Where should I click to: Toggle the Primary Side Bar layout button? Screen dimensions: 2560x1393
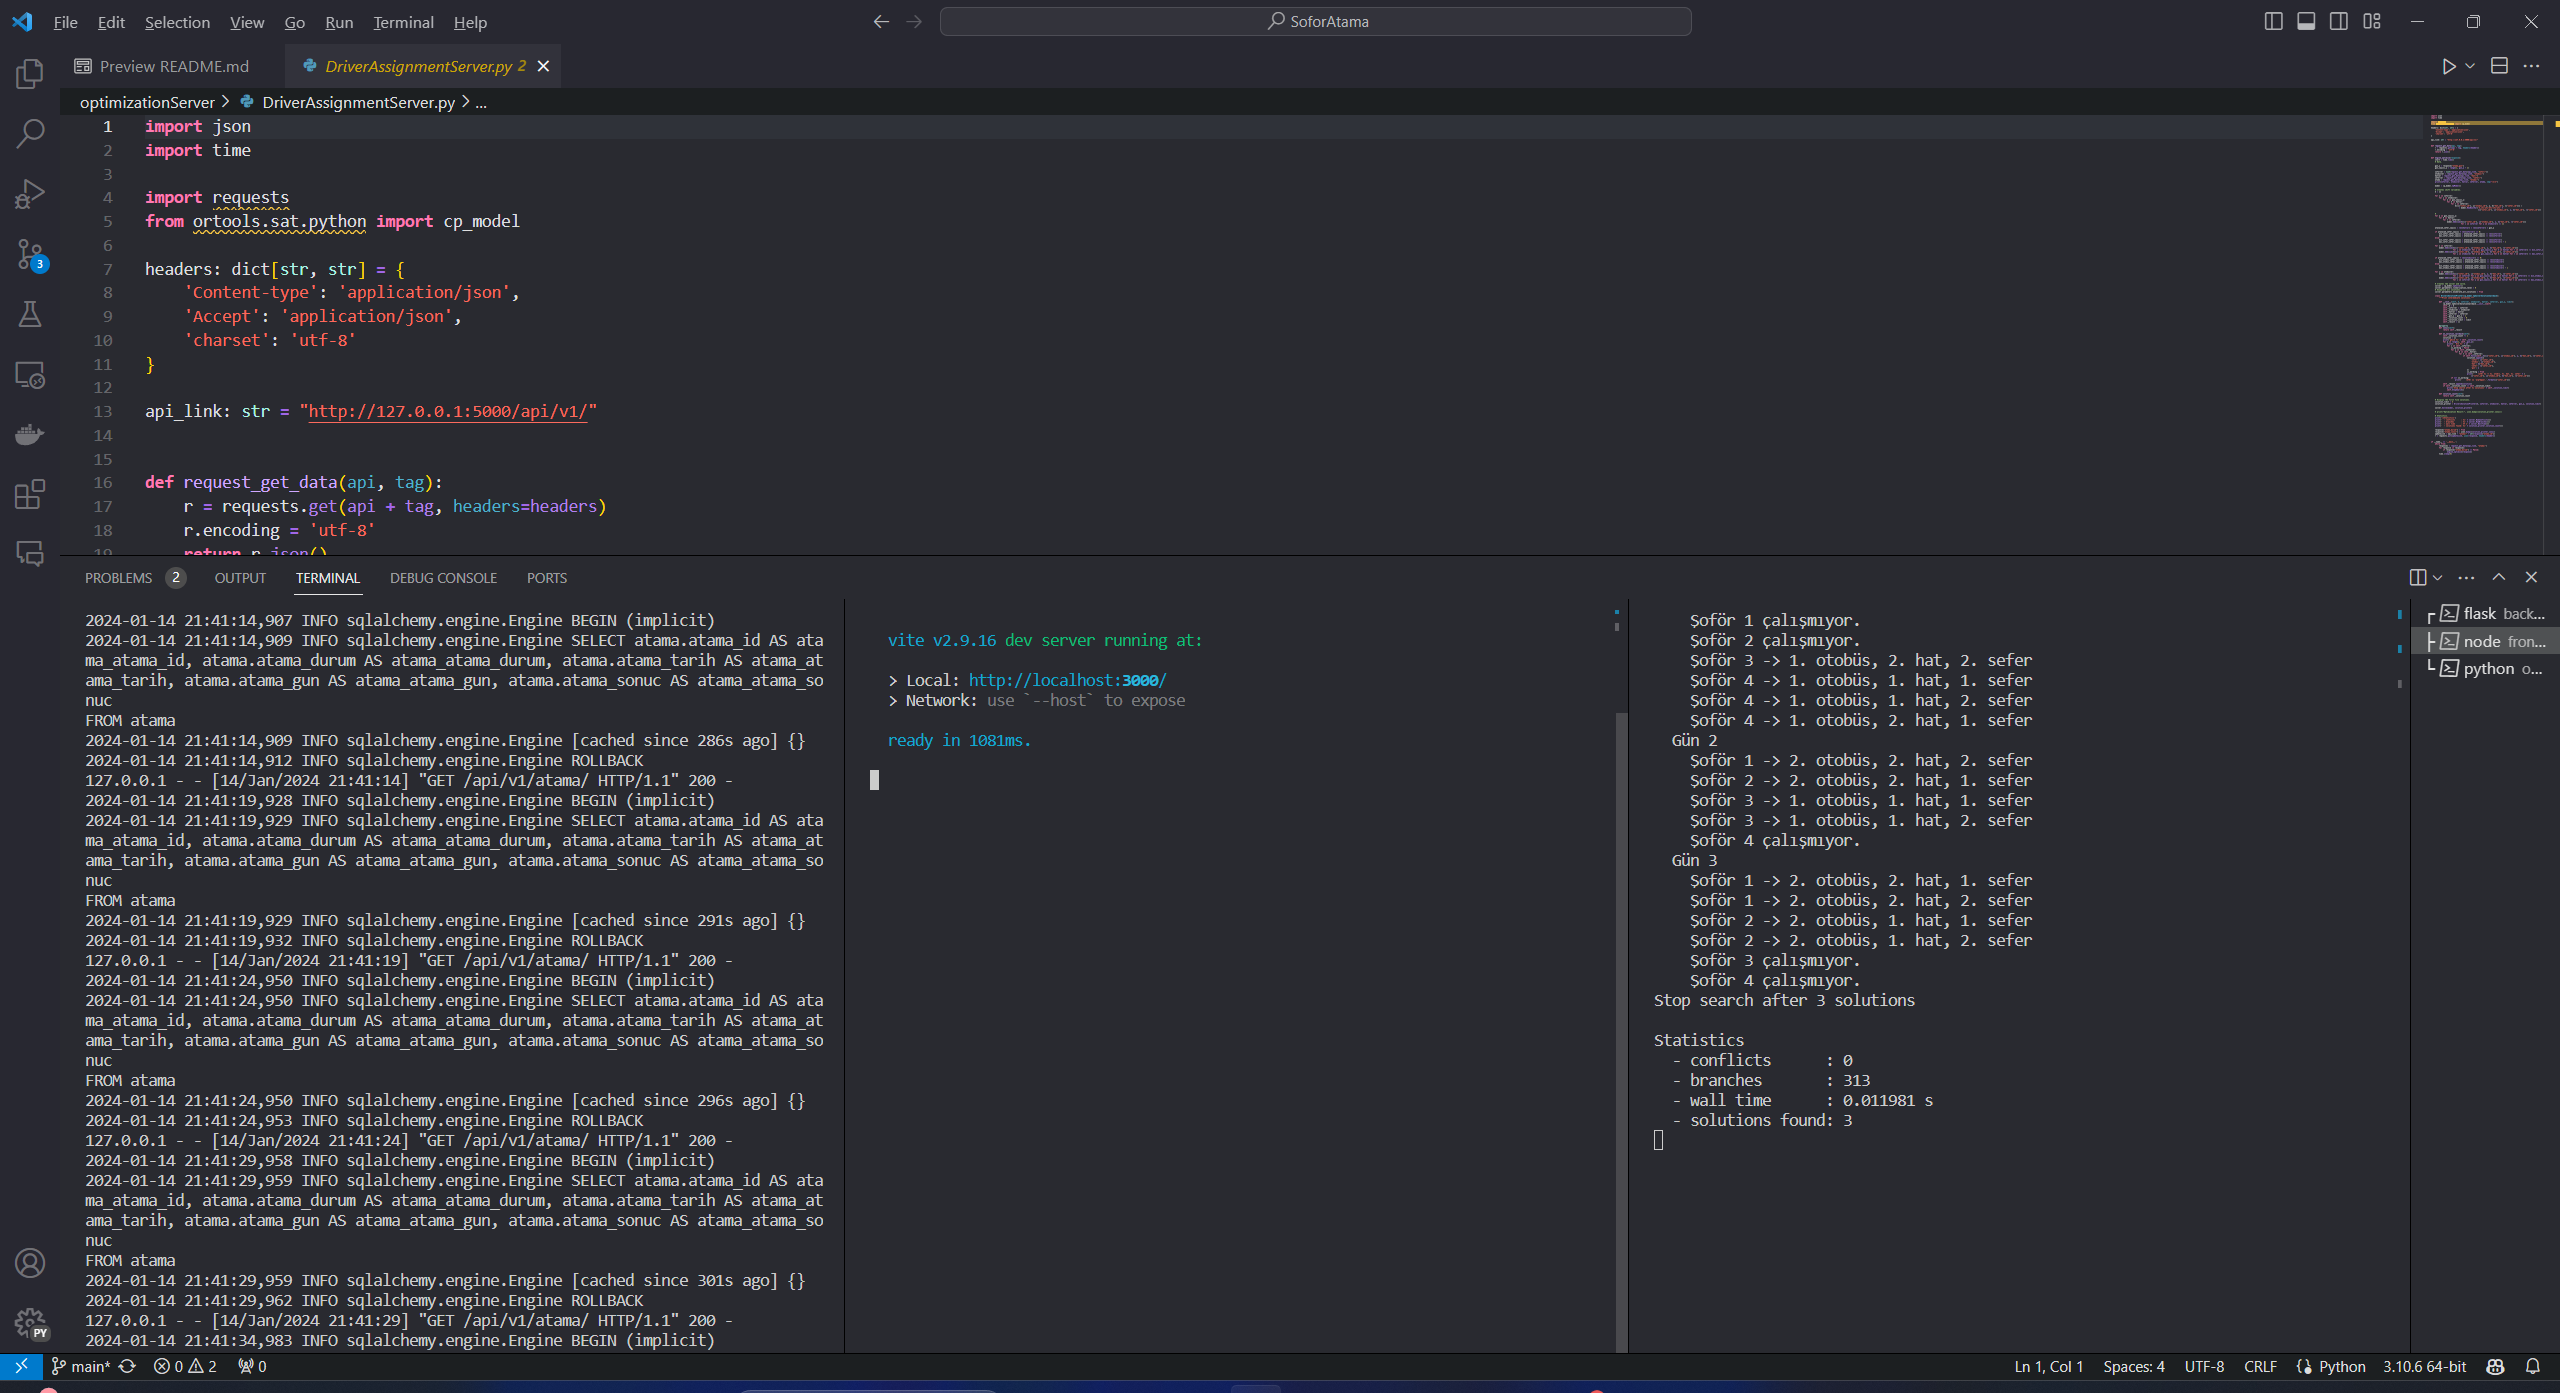click(2273, 21)
